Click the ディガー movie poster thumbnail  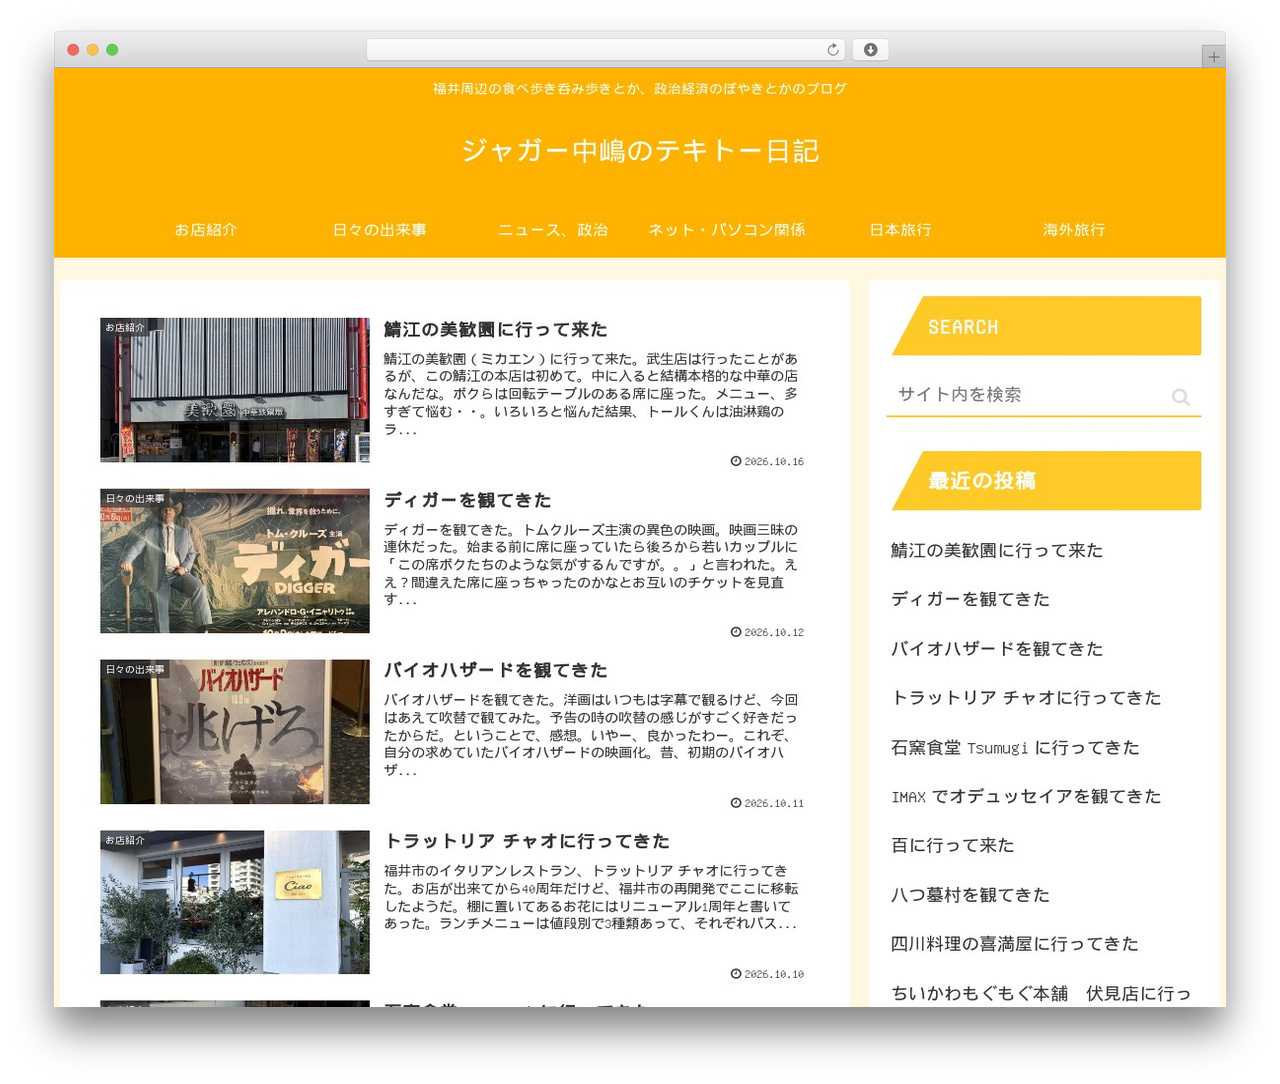235,561
